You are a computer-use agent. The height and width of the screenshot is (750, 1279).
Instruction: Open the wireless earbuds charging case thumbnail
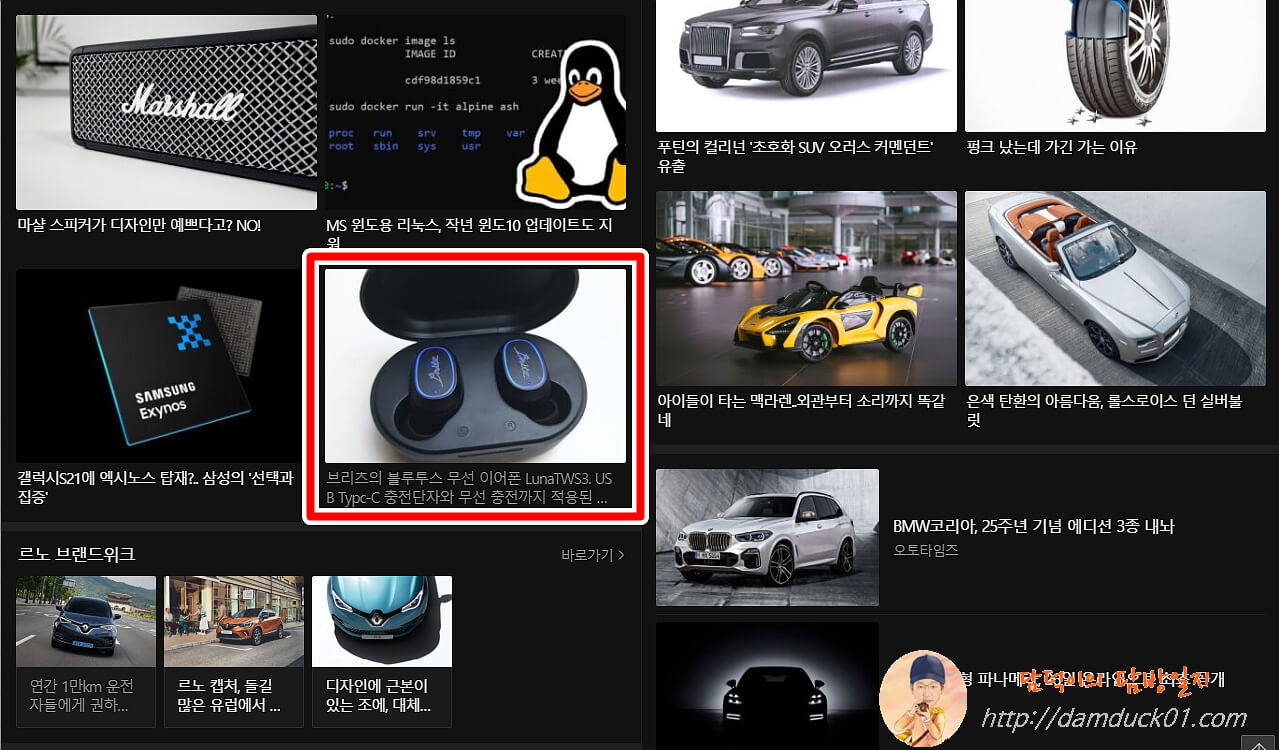[476, 366]
